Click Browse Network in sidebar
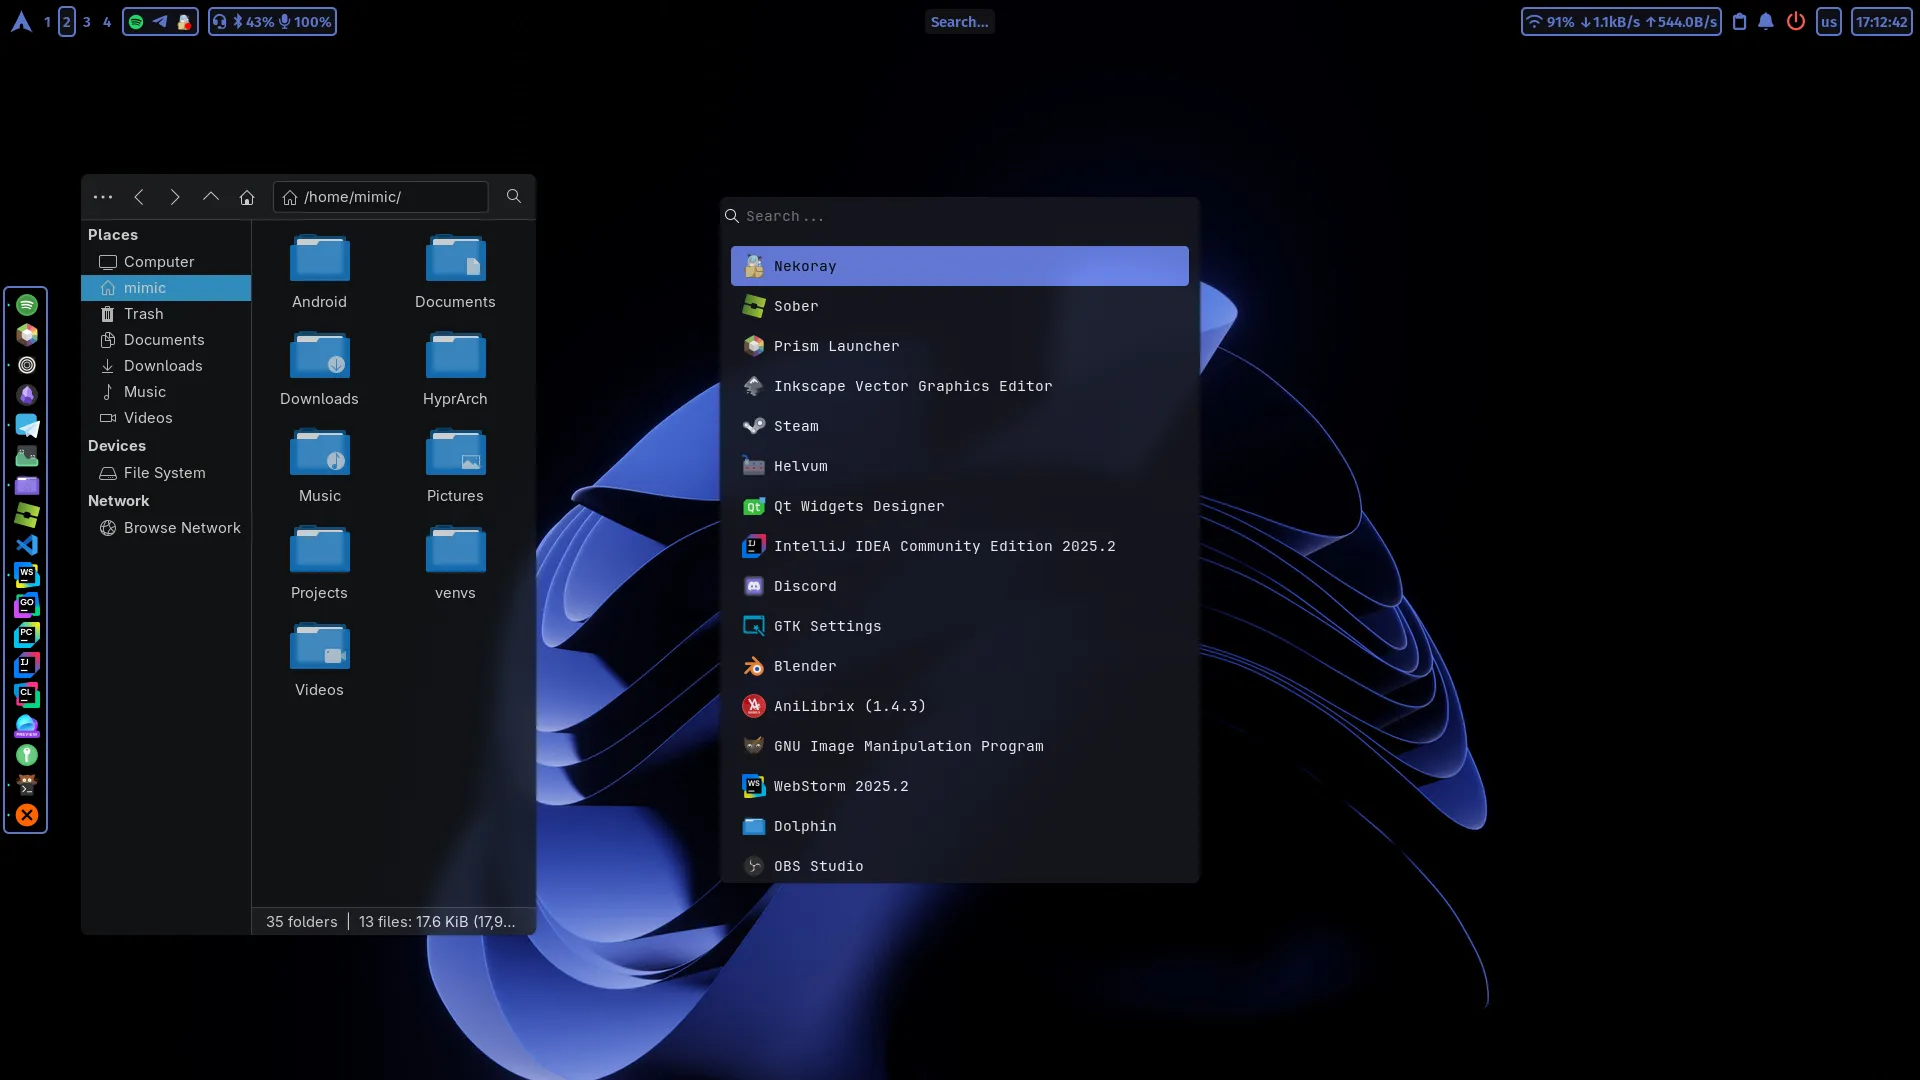1920x1080 pixels. pyautogui.click(x=166, y=528)
